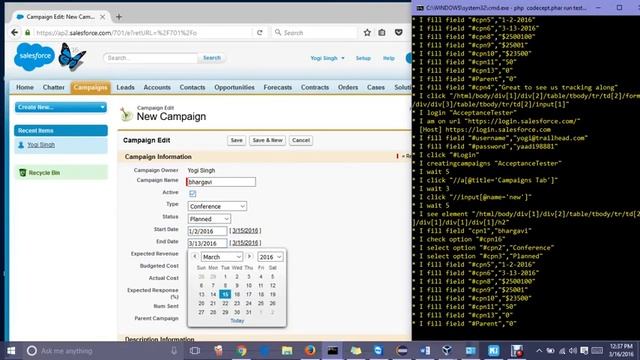Click the Recycle Bin icon in sidebar
640x360 pixels.
22,173
